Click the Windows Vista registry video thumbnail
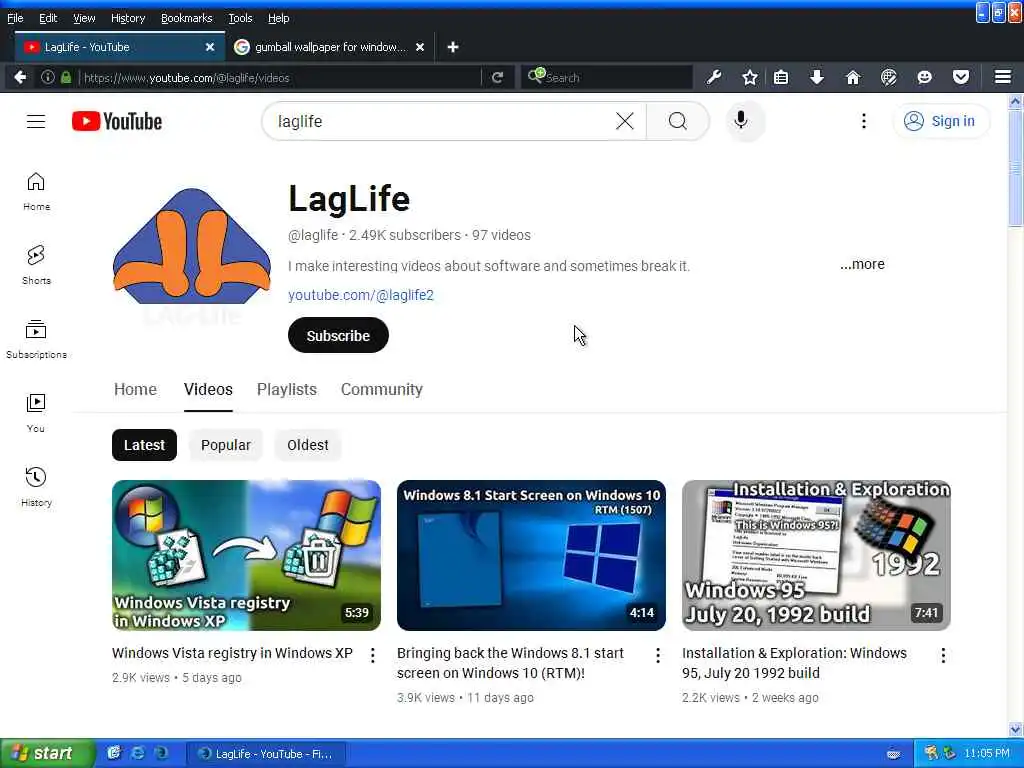The image size is (1024, 768). point(246,556)
